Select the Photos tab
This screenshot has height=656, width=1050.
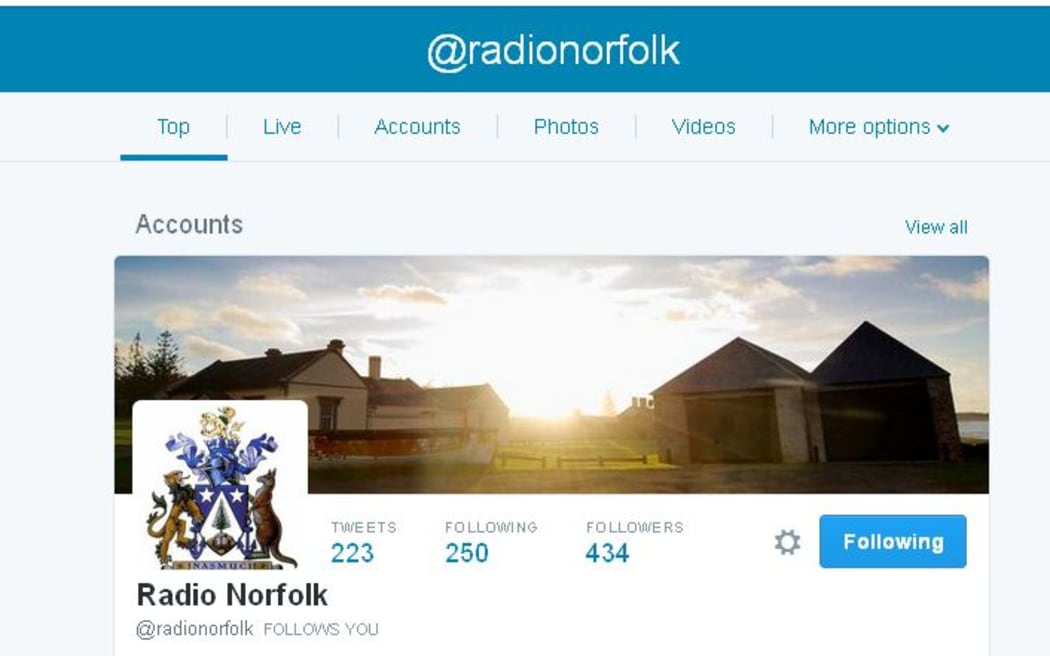point(566,127)
